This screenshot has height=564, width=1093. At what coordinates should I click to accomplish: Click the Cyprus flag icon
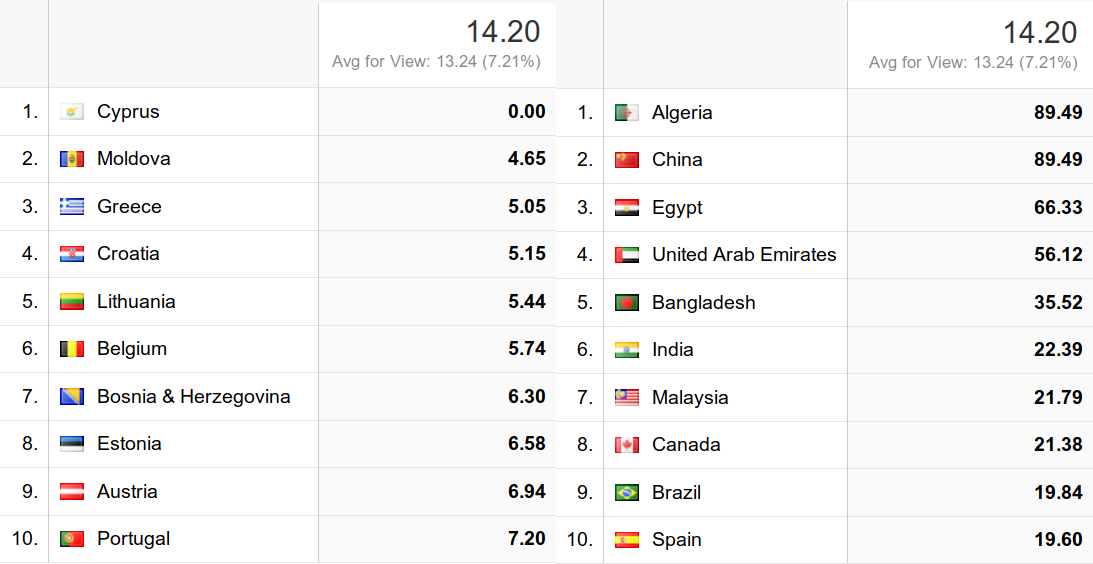click(72, 112)
